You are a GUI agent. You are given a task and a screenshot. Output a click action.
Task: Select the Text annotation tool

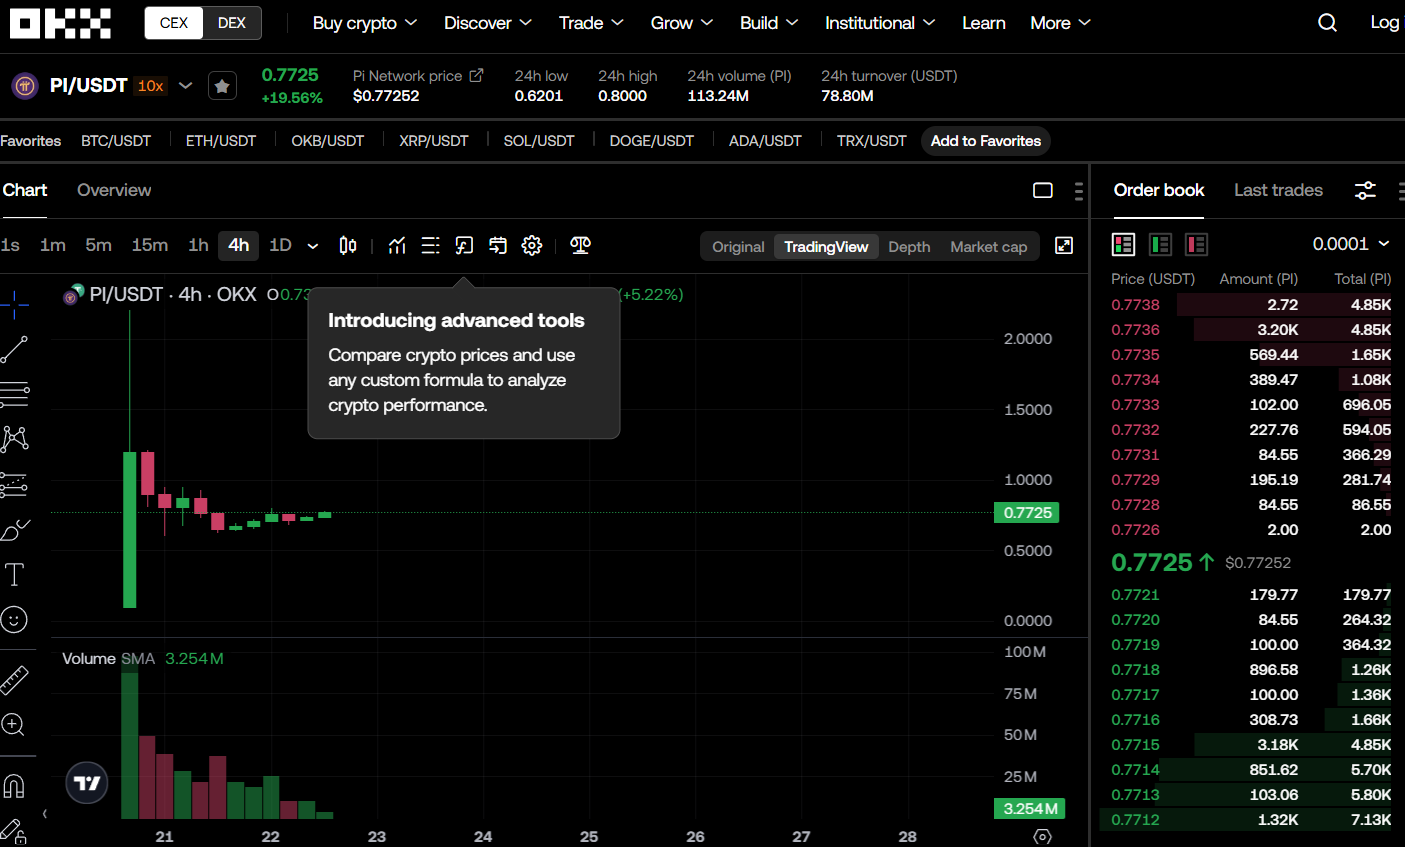14,575
